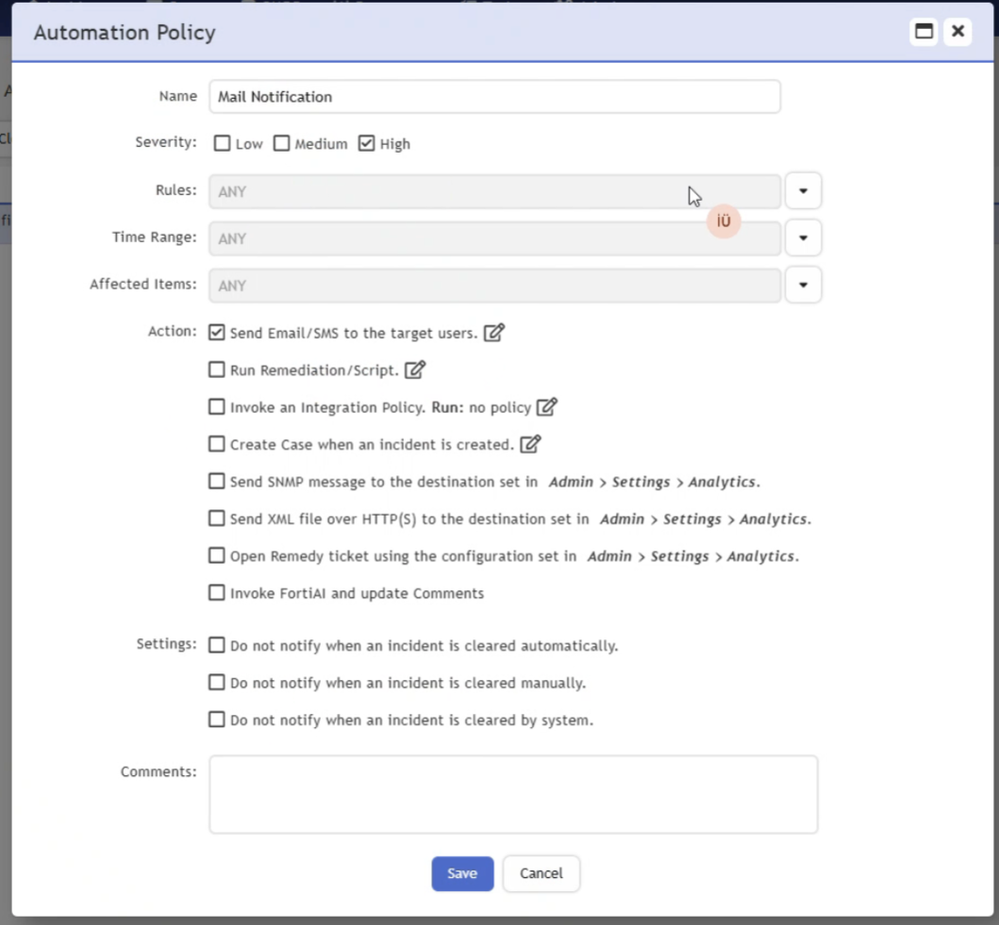Click edit icon for Integration Policy

(x=547, y=407)
